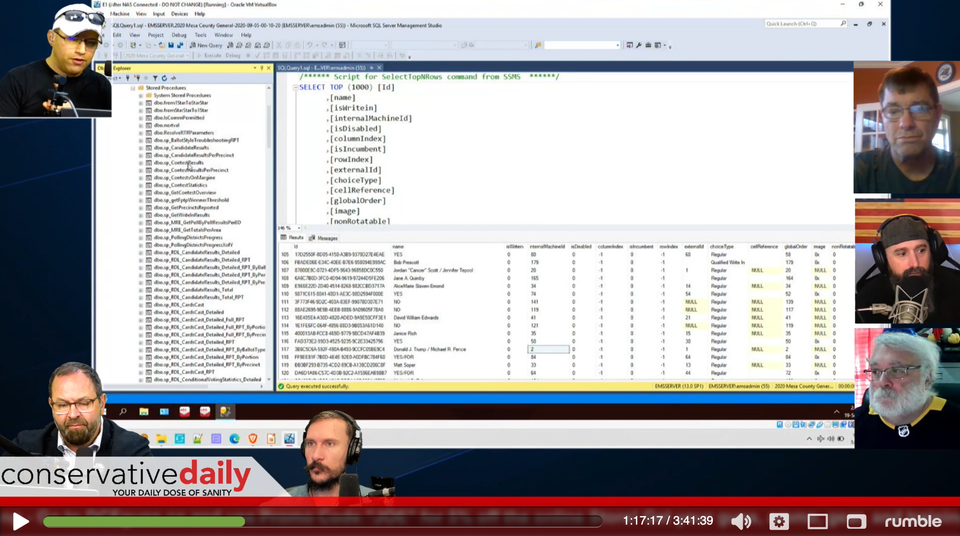
Task: Switch to the Results tab
Action: tap(292, 238)
